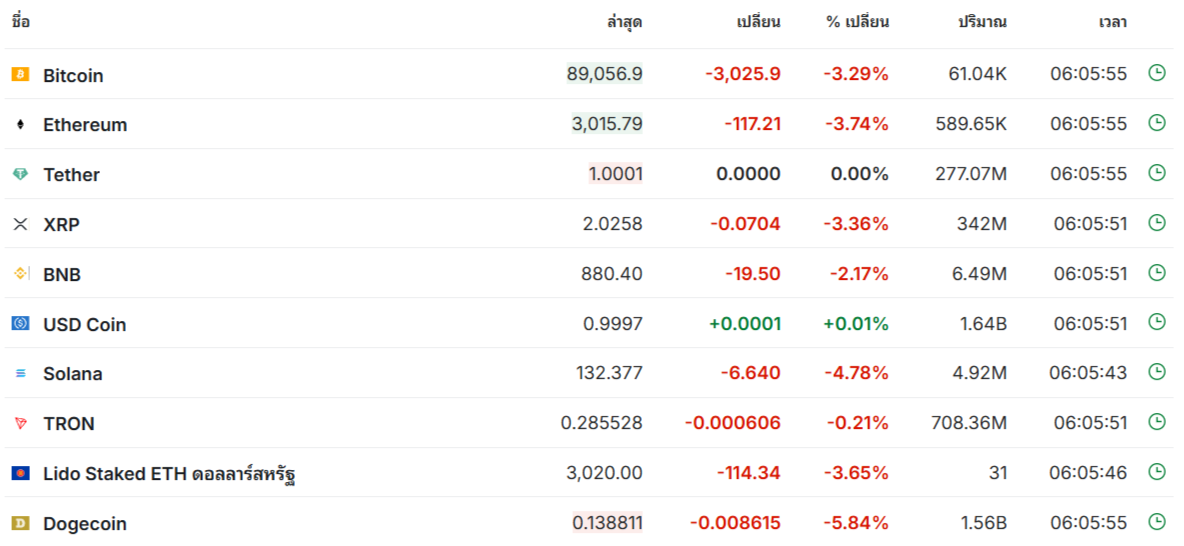Open the Bitcoin link
1184x546 pixels.
(x=73, y=75)
